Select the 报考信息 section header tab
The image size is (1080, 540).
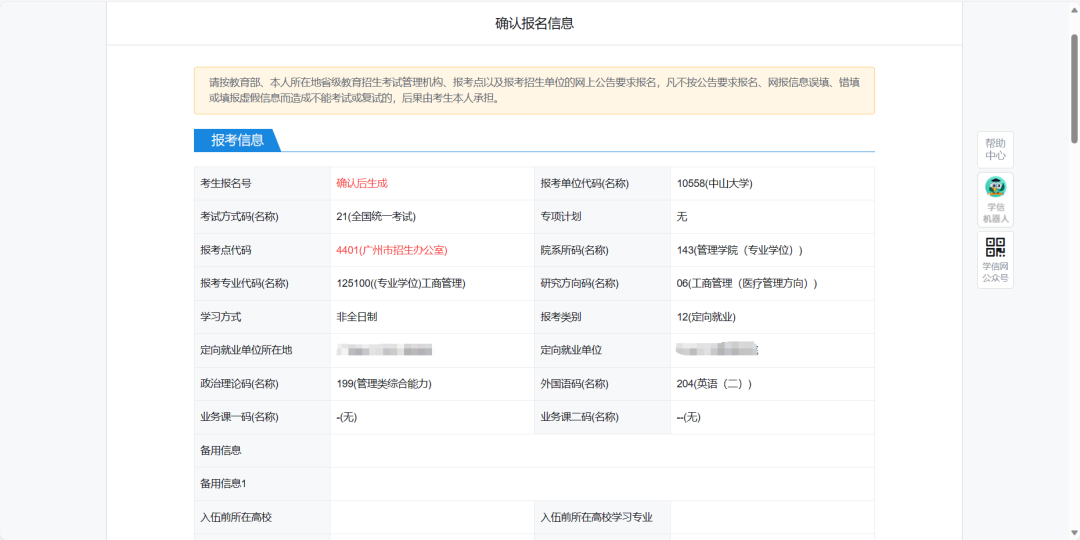237,140
